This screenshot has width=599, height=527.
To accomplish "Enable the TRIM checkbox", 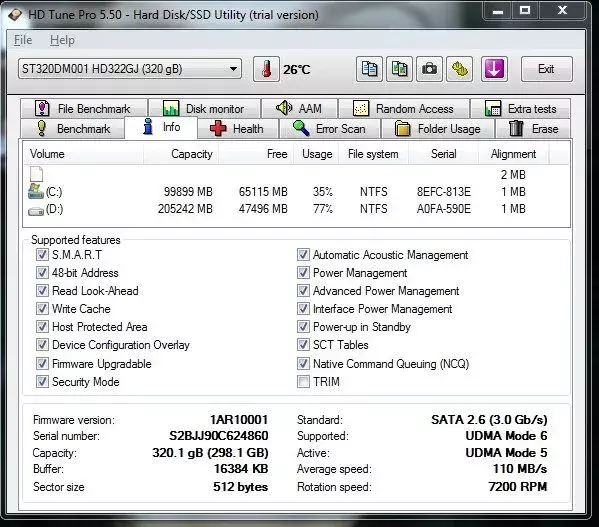I will tap(303, 382).
